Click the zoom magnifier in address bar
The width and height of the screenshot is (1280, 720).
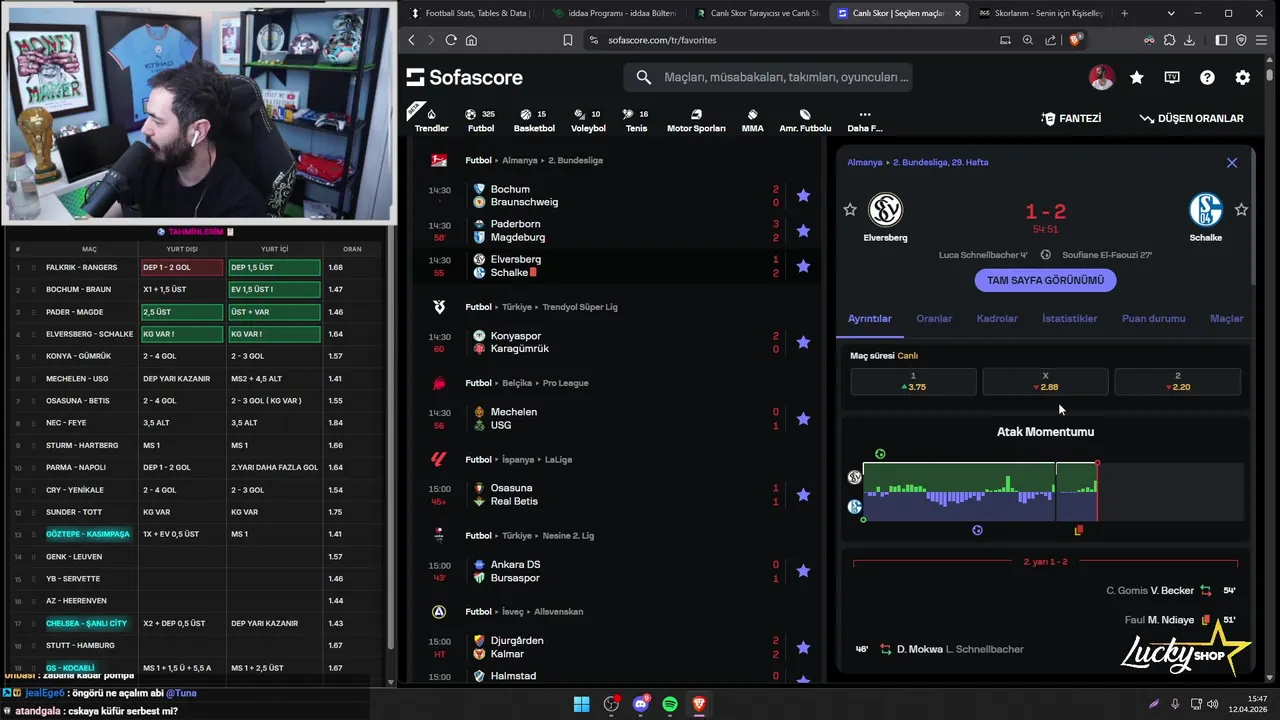1028,40
